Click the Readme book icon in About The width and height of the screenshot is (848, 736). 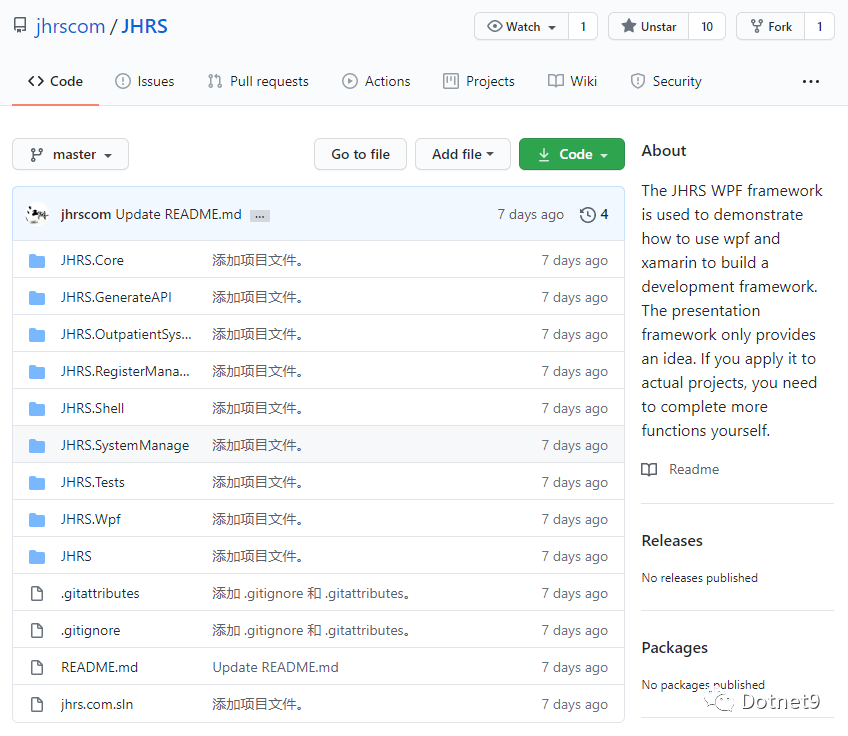(649, 469)
